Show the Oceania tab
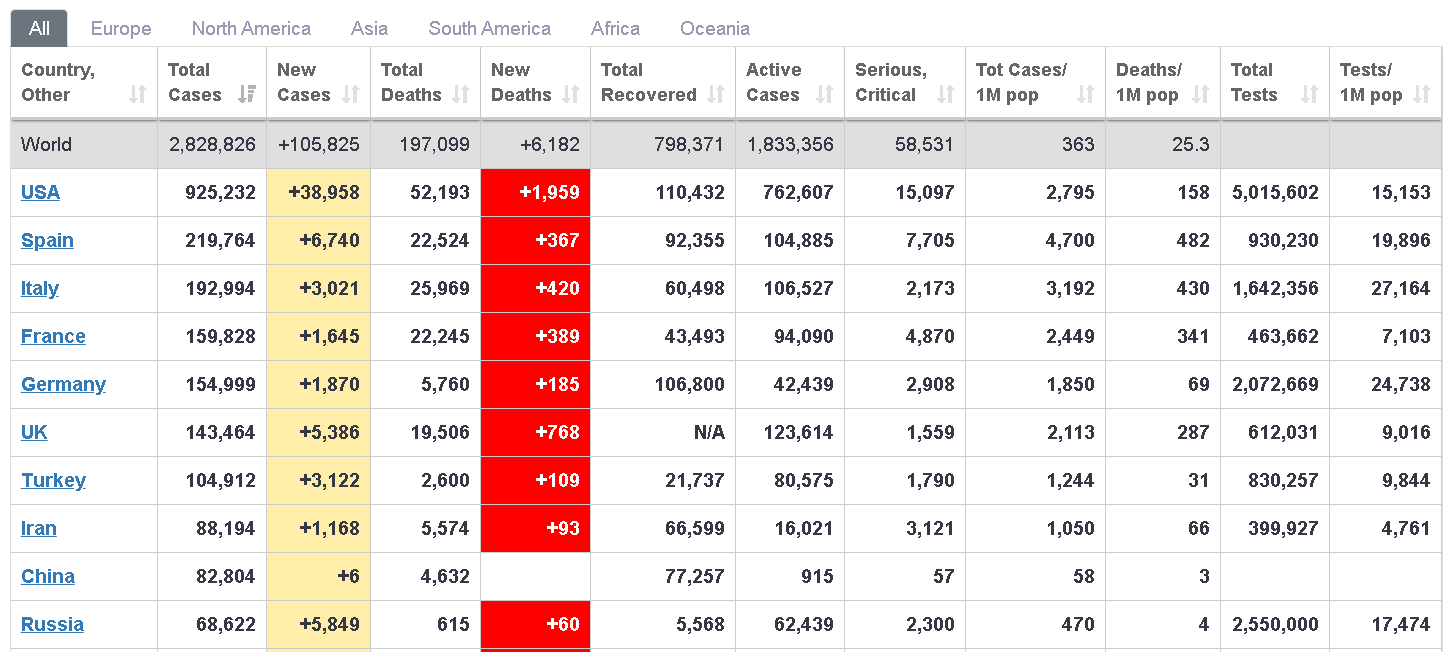Image resolution: width=1449 pixels, height=652 pixels. click(715, 28)
